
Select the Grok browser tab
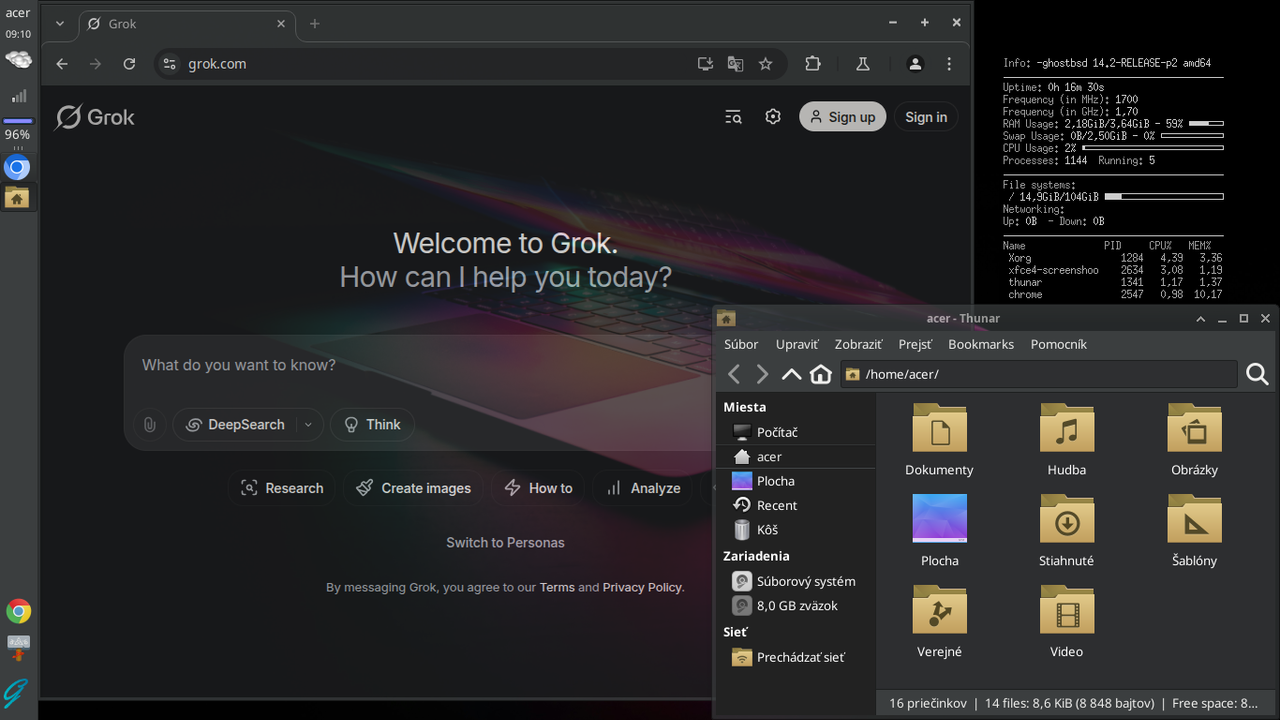point(185,23)
